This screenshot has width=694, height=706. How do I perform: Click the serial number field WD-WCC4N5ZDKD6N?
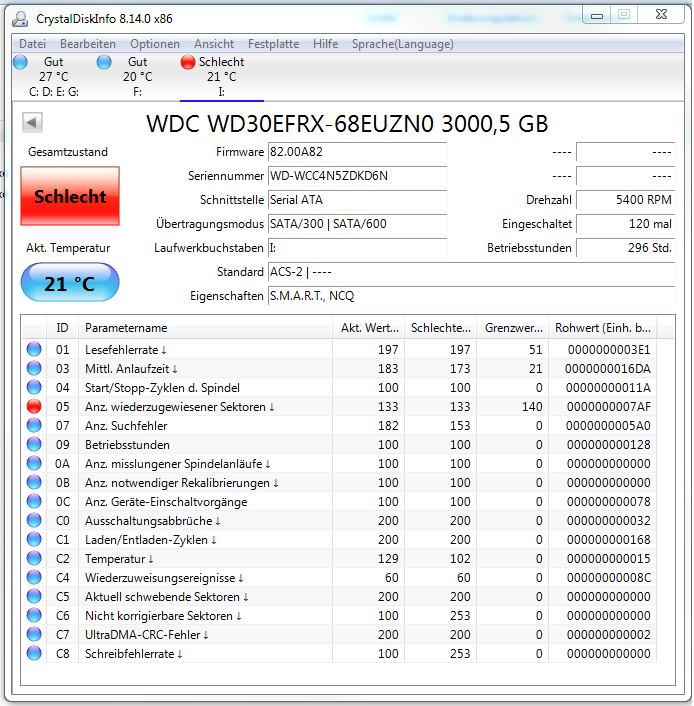pos(358,176)
